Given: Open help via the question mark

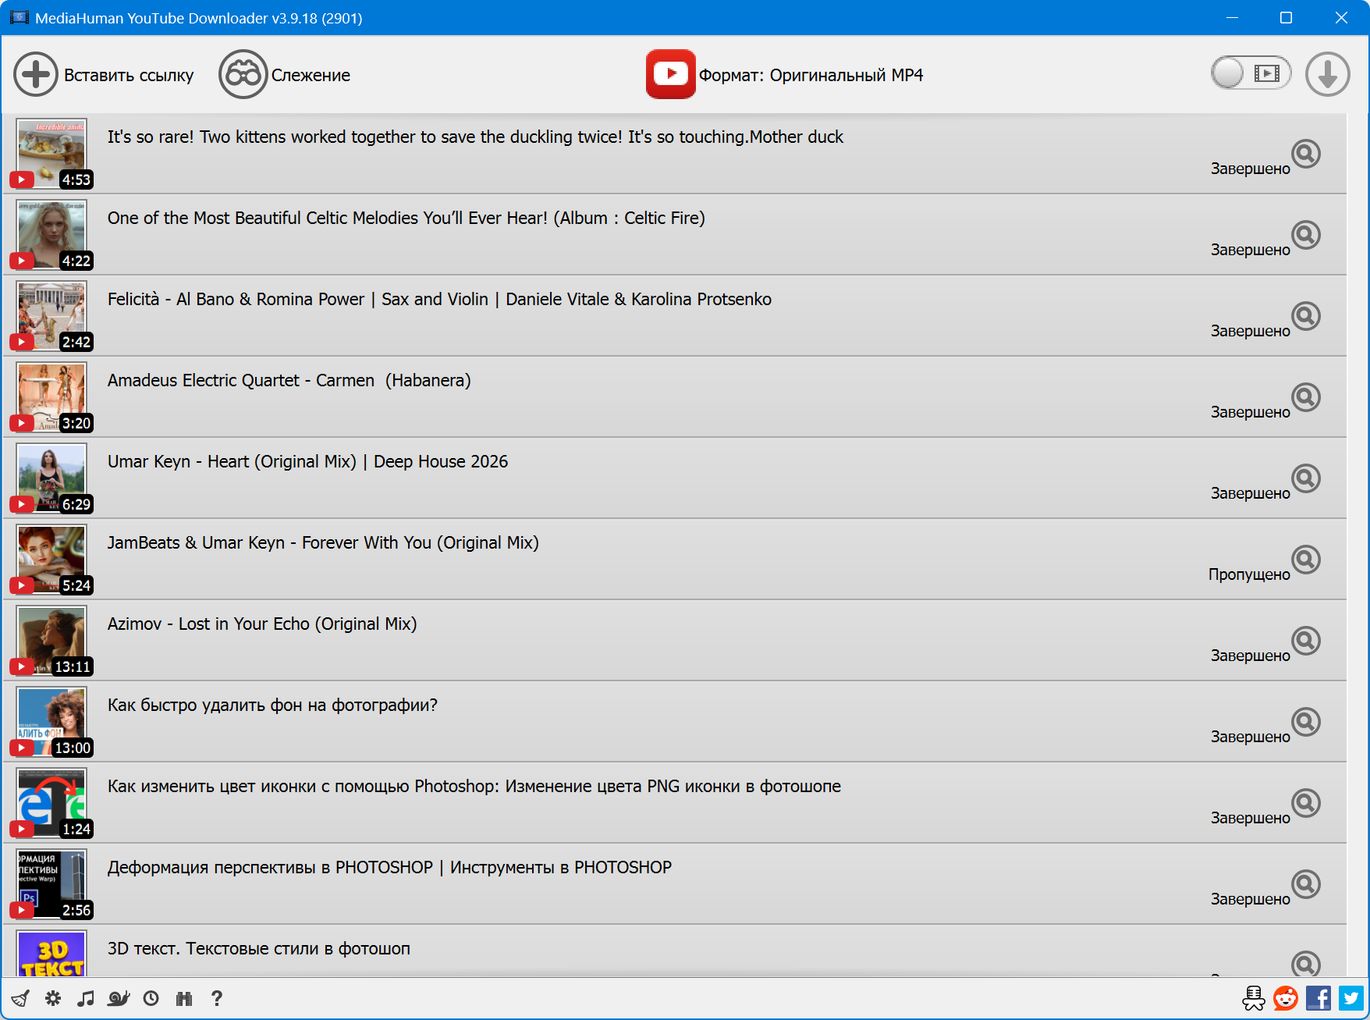Looking at the screenshot, I should 217,998.
